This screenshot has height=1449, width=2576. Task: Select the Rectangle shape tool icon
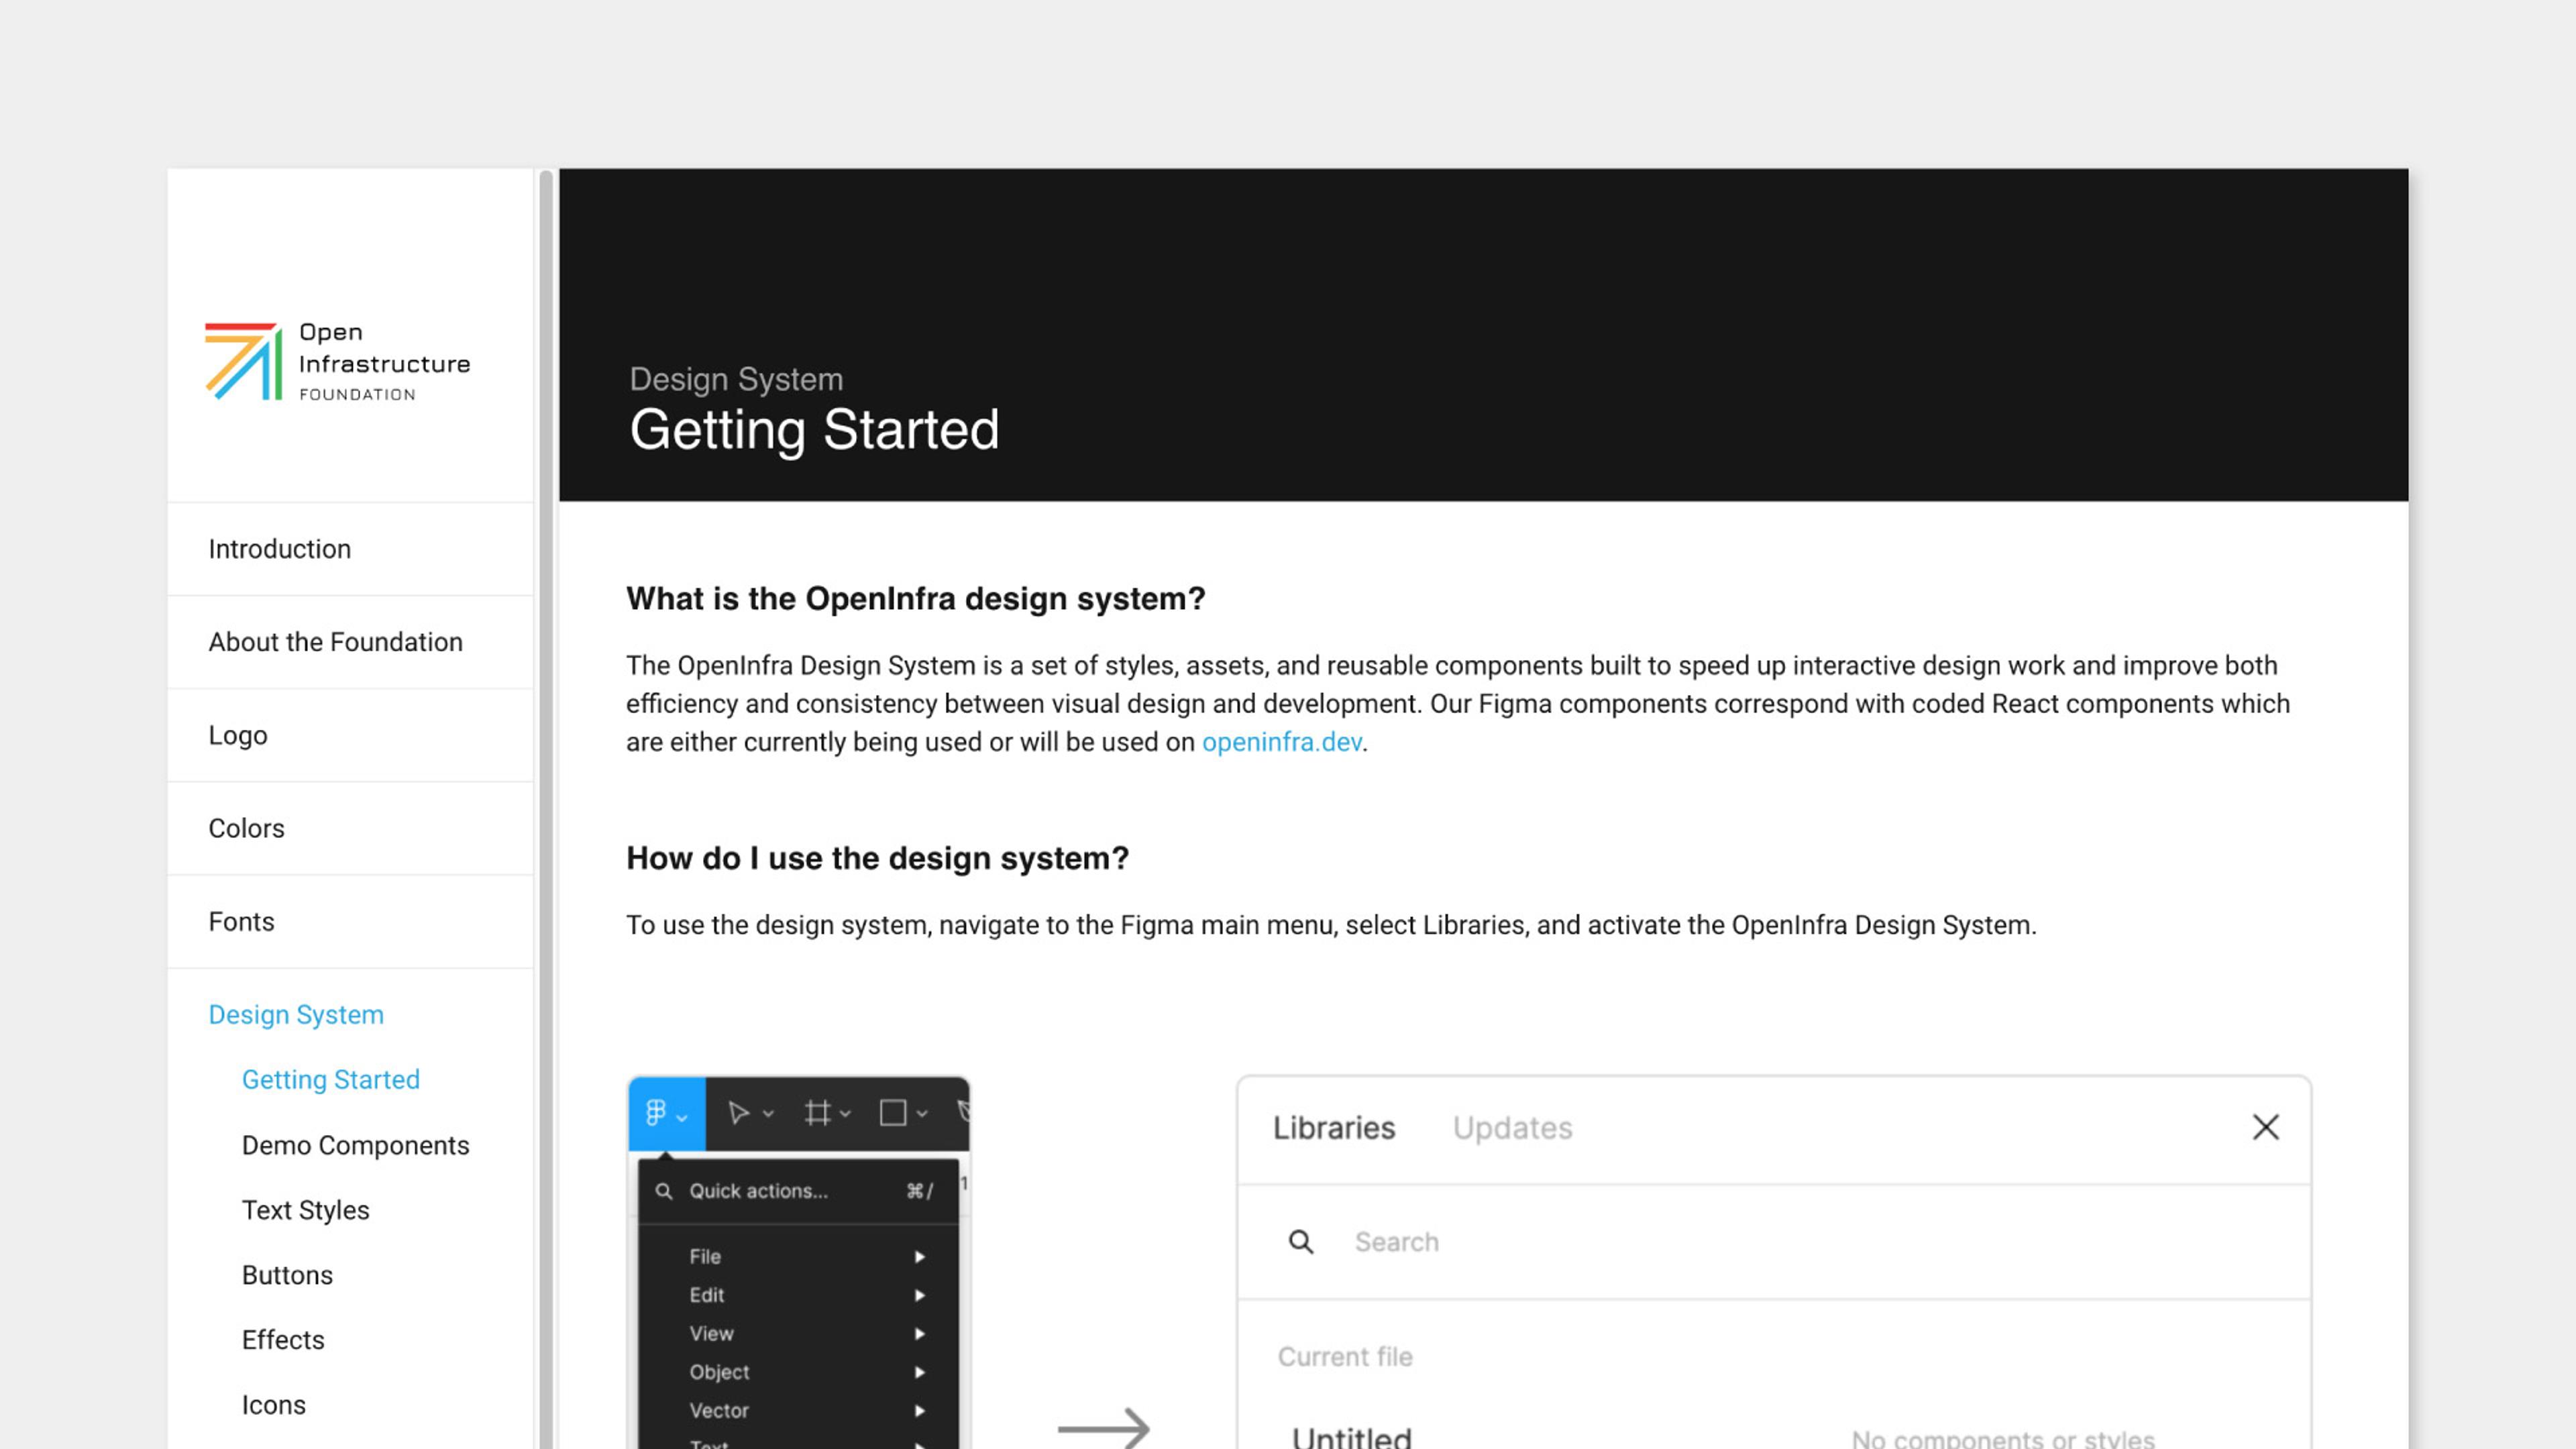(x=893, y=1113)
